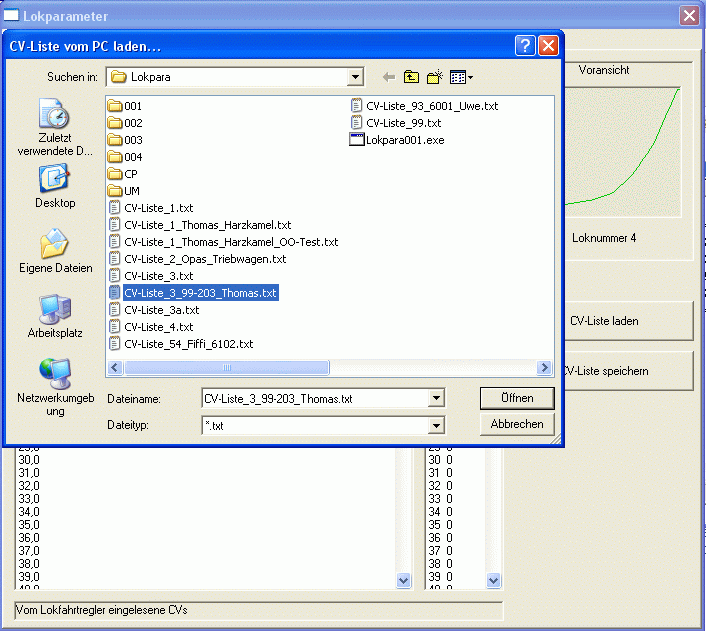
Task: Open Netzwerkumgebung location
Action: [x=54, y=386]
